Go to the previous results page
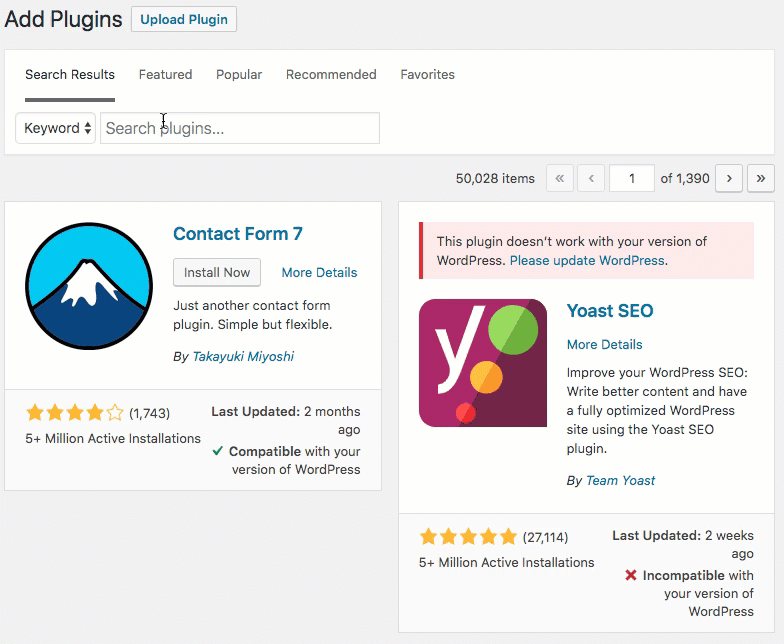This screenshot has width=784, height=644. click(x=591, y=178)
